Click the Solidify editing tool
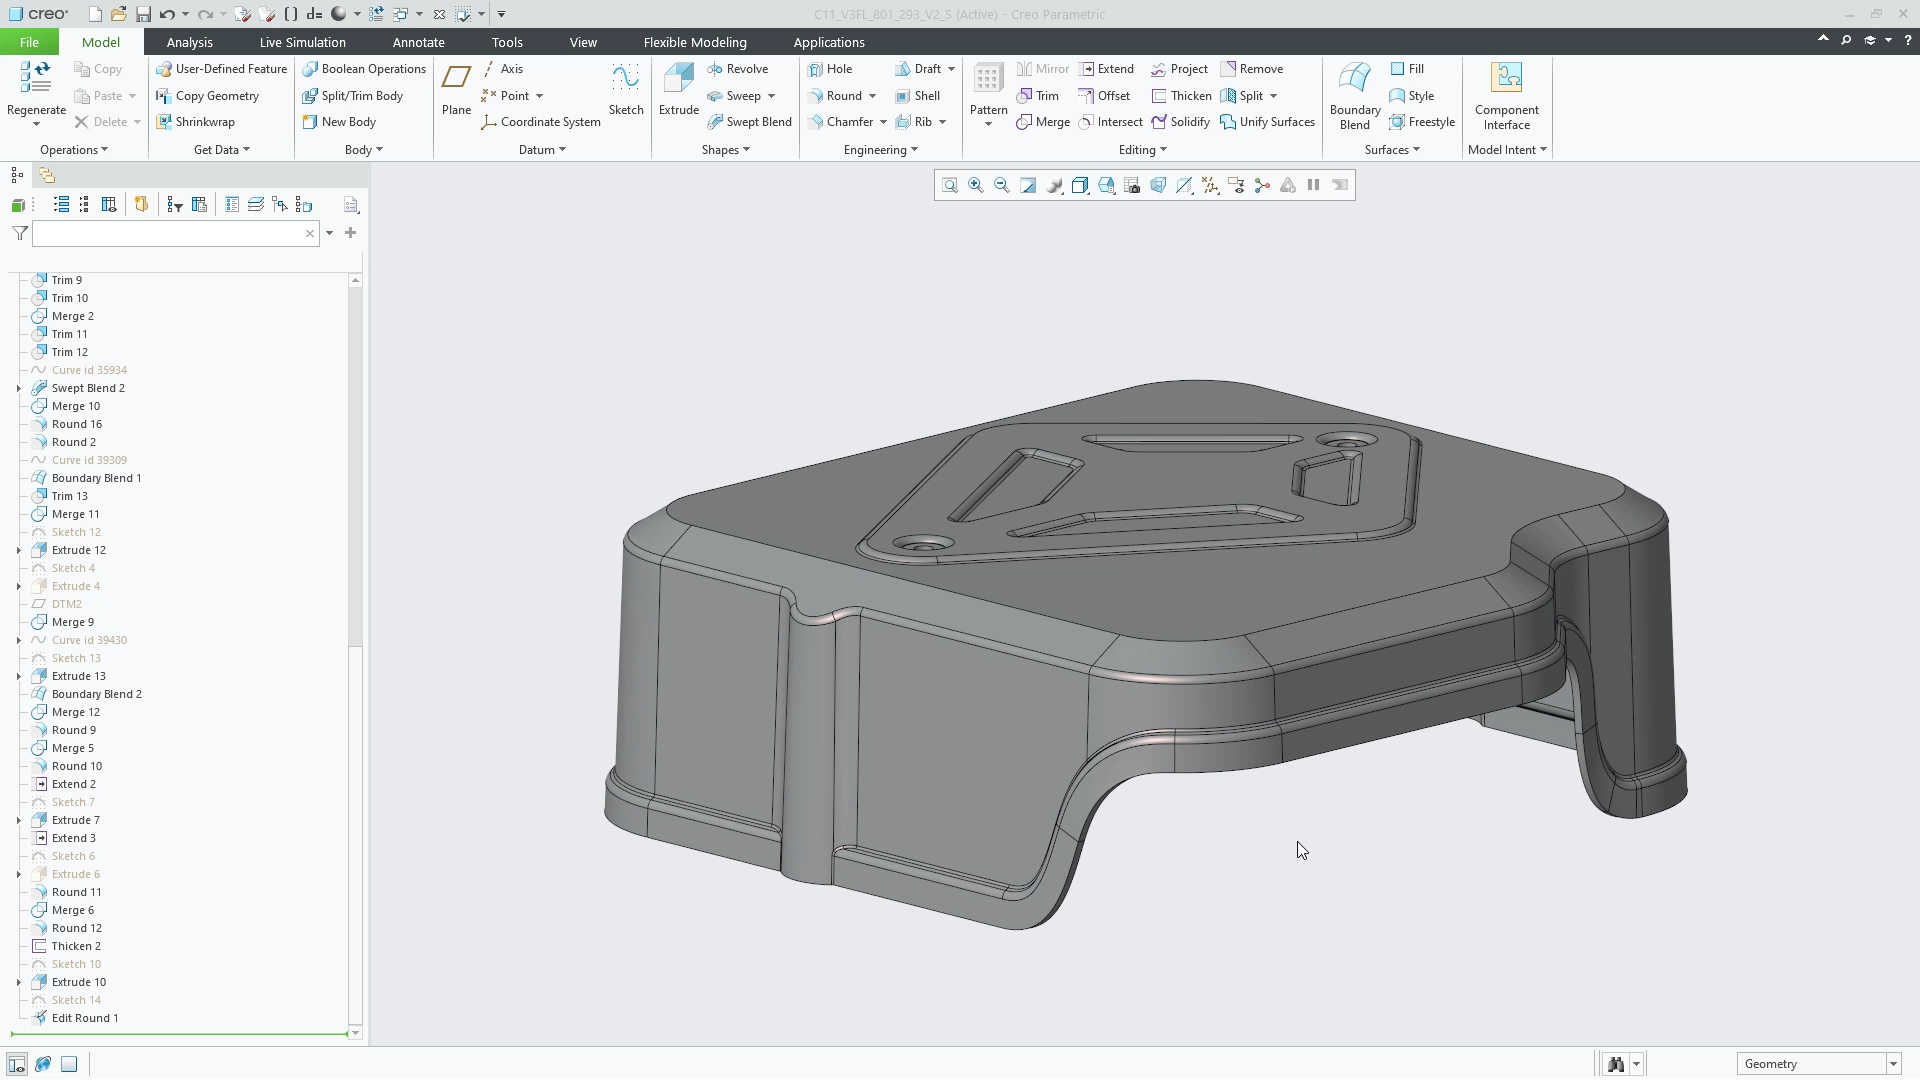 pyautogui.click(x=1181, y=122)
